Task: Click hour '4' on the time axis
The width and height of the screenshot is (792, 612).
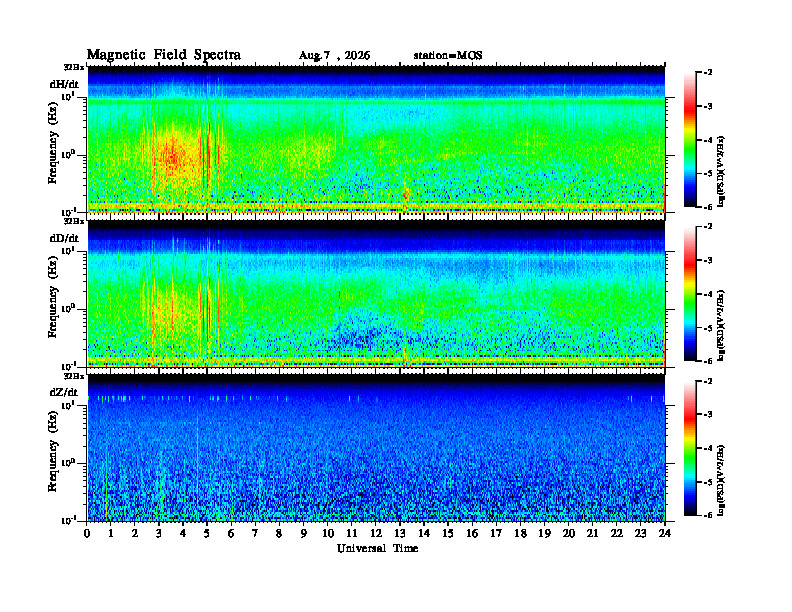Action: pyautogui.click(x=183, y=533)
